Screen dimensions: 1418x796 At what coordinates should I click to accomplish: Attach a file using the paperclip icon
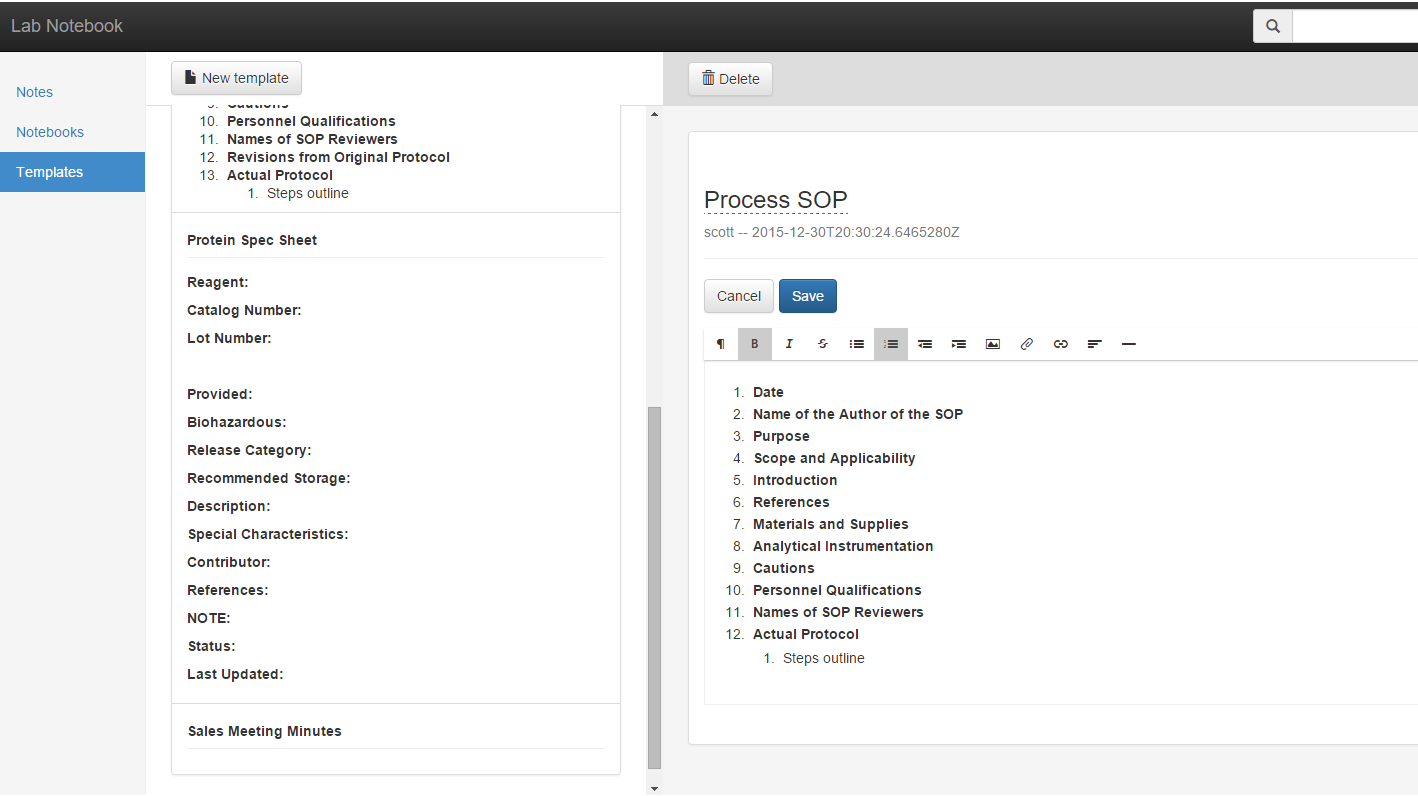pos(1026,343)
